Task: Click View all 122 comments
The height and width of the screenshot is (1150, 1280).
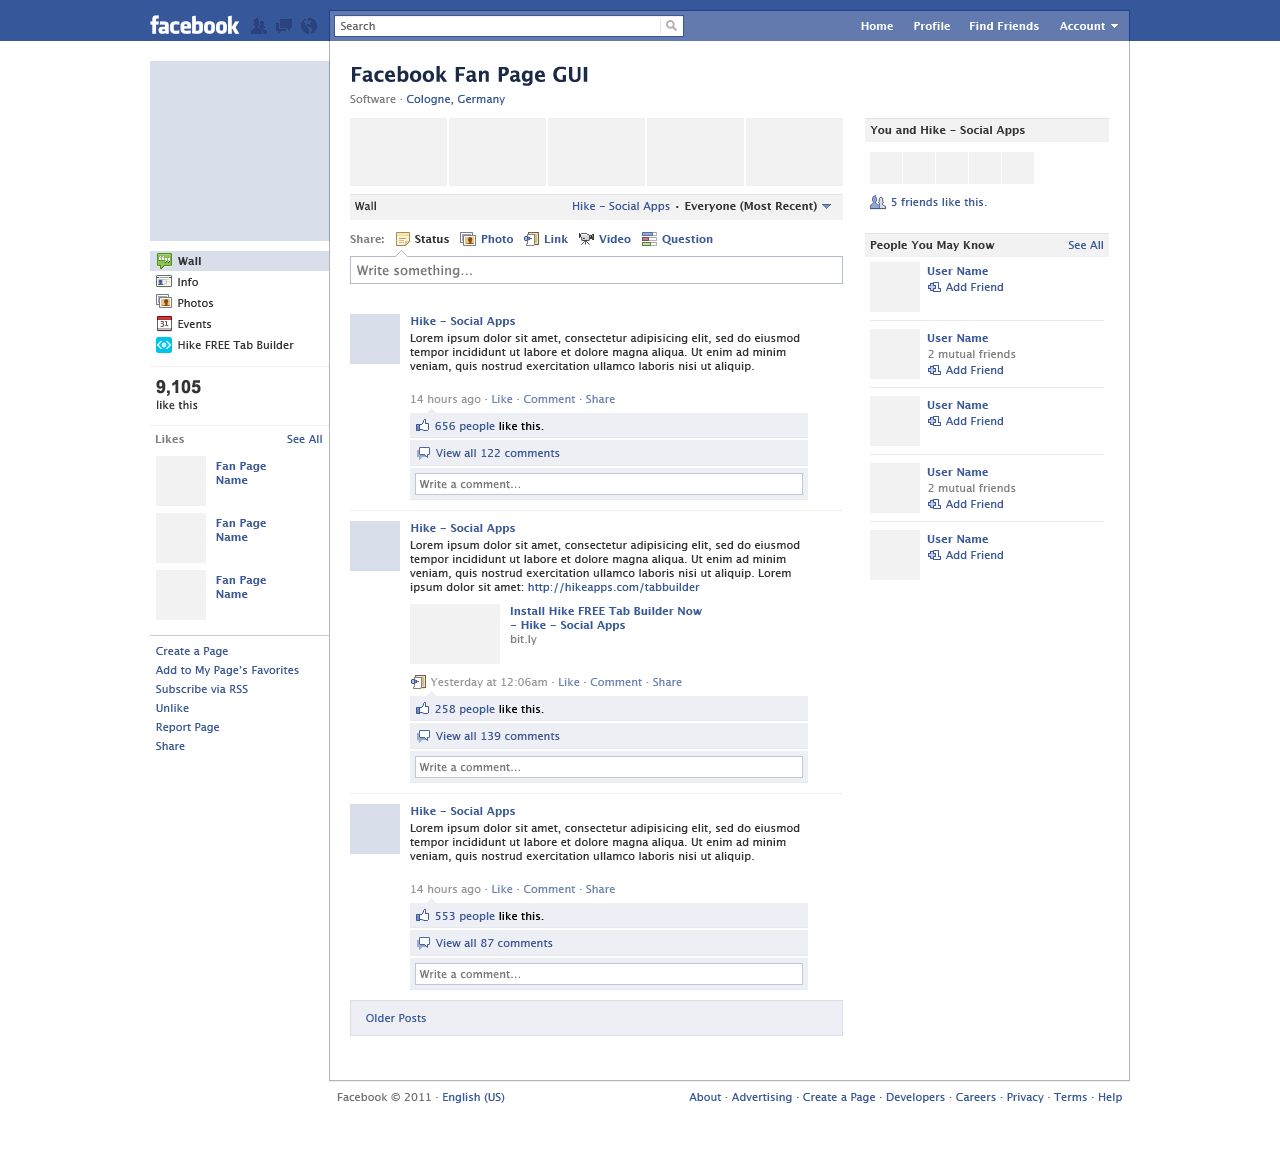Action: (x=497, y=453)
